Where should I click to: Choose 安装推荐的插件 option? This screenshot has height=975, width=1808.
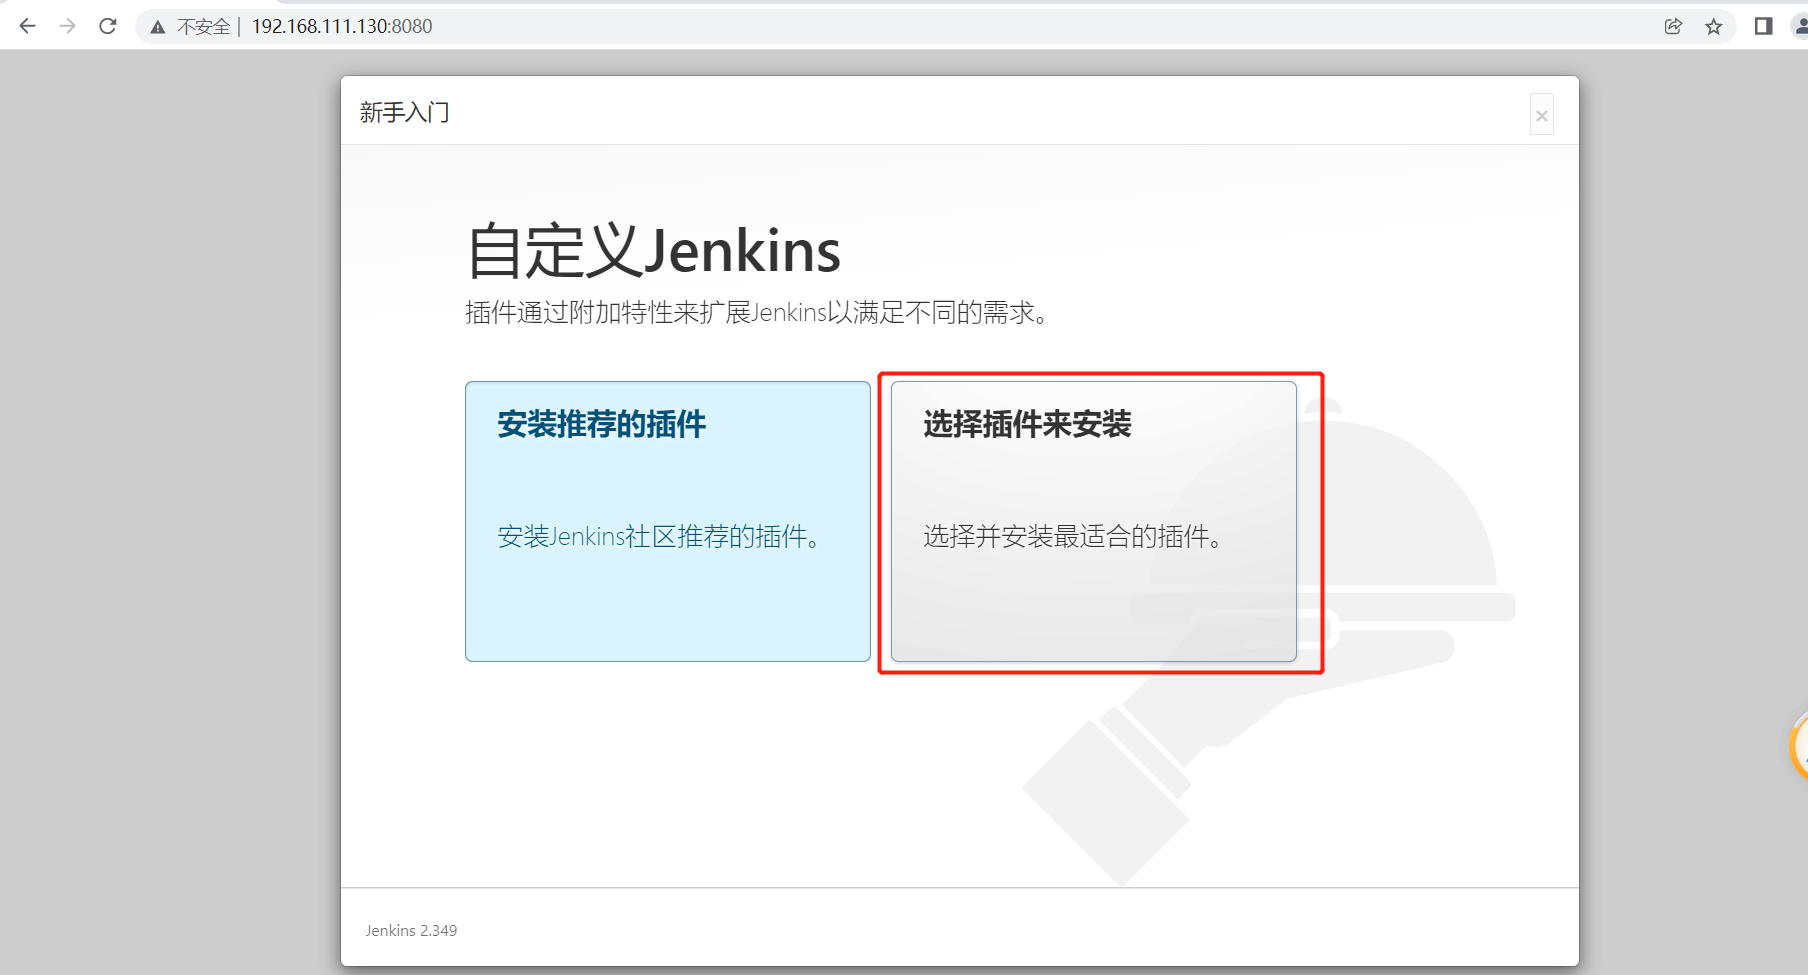pos(668,521)
